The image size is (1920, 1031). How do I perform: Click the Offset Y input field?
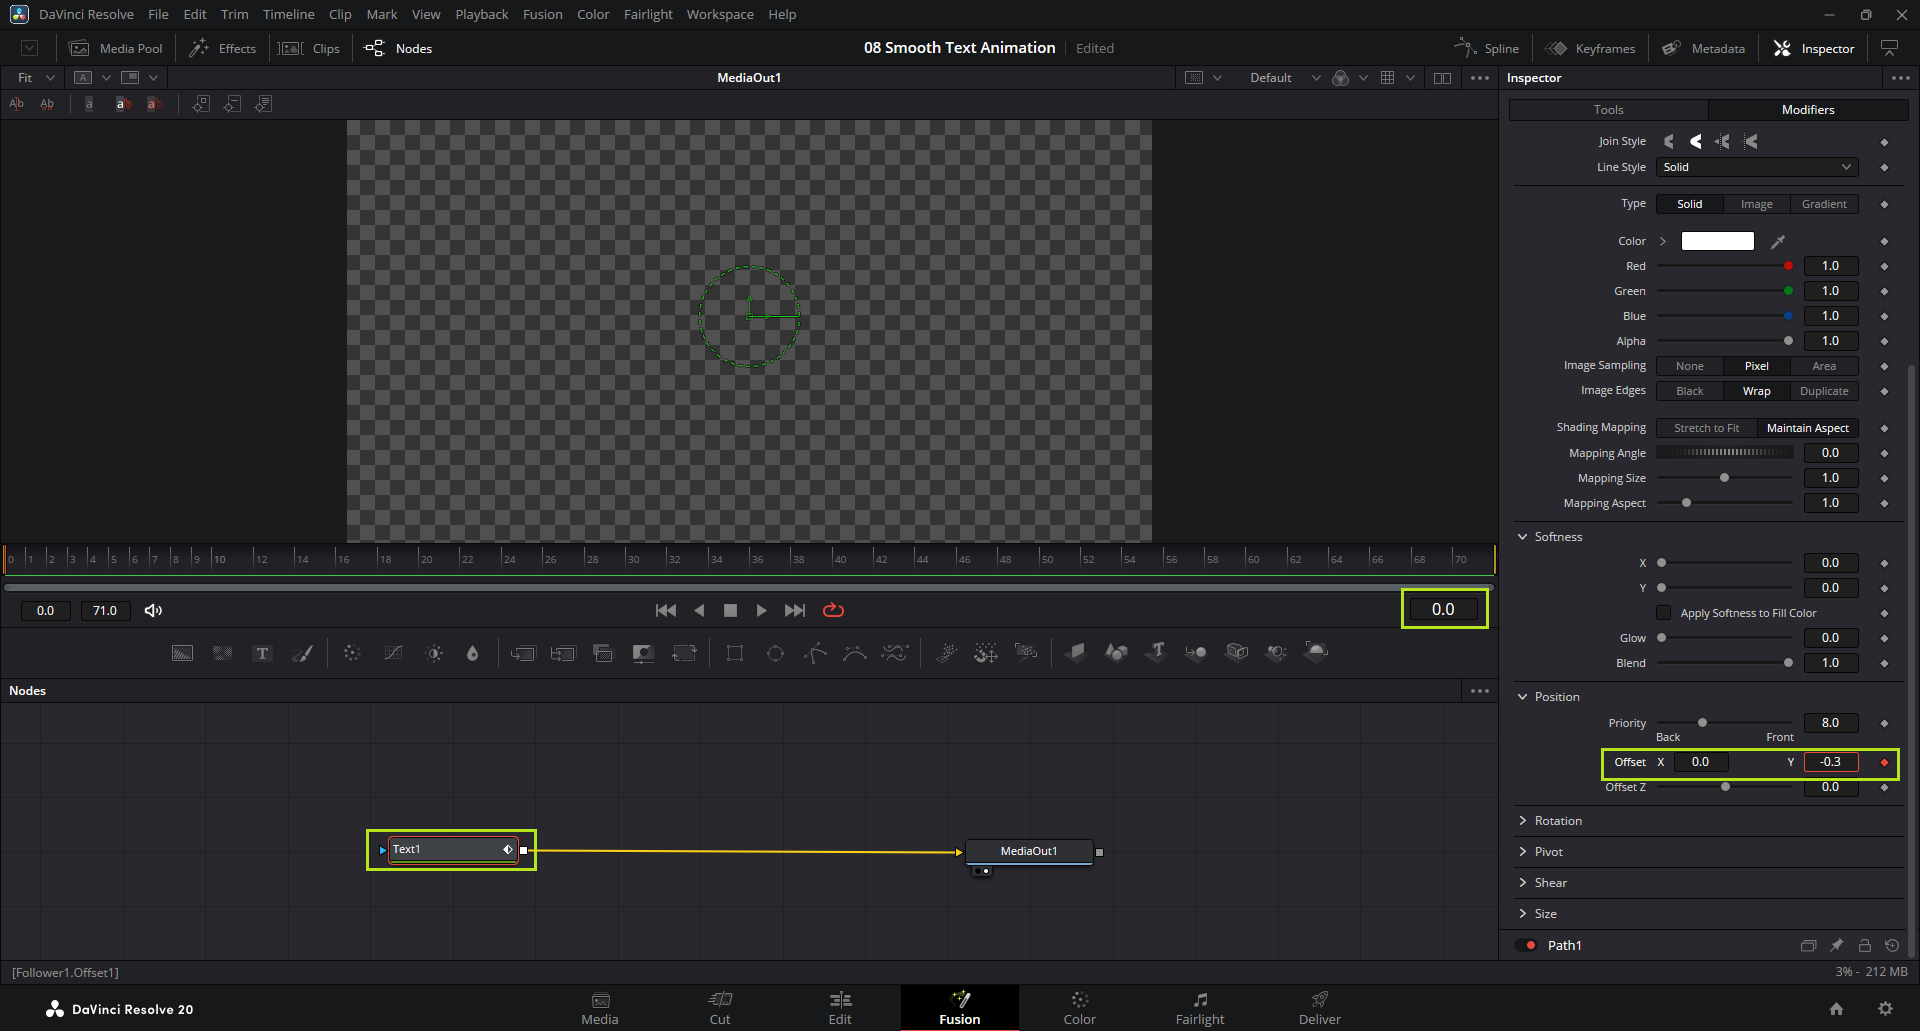click(1830, 762)
